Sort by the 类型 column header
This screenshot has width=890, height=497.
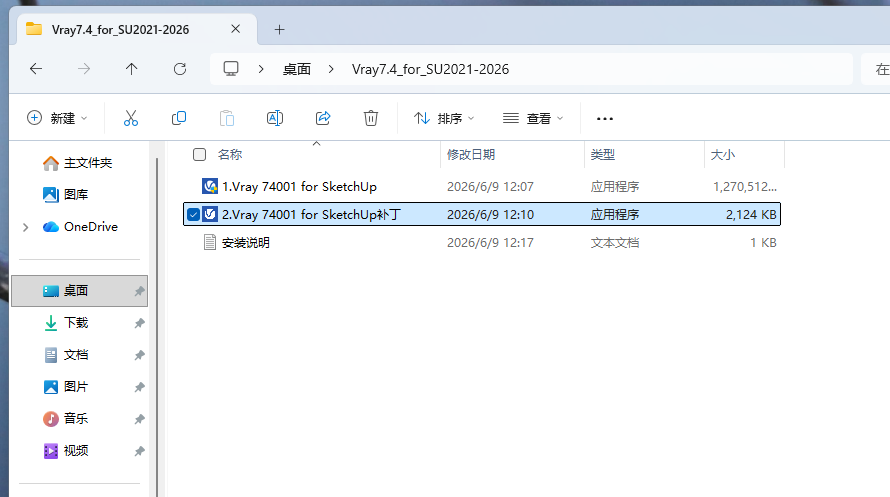[602, 154]
